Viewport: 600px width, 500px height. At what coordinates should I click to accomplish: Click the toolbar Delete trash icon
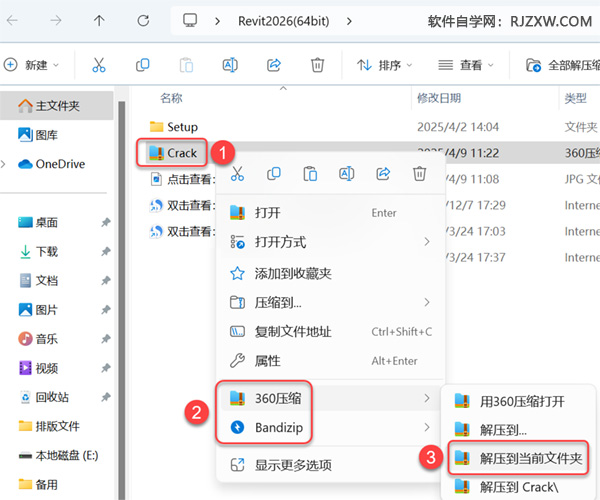tap(317, 65)
